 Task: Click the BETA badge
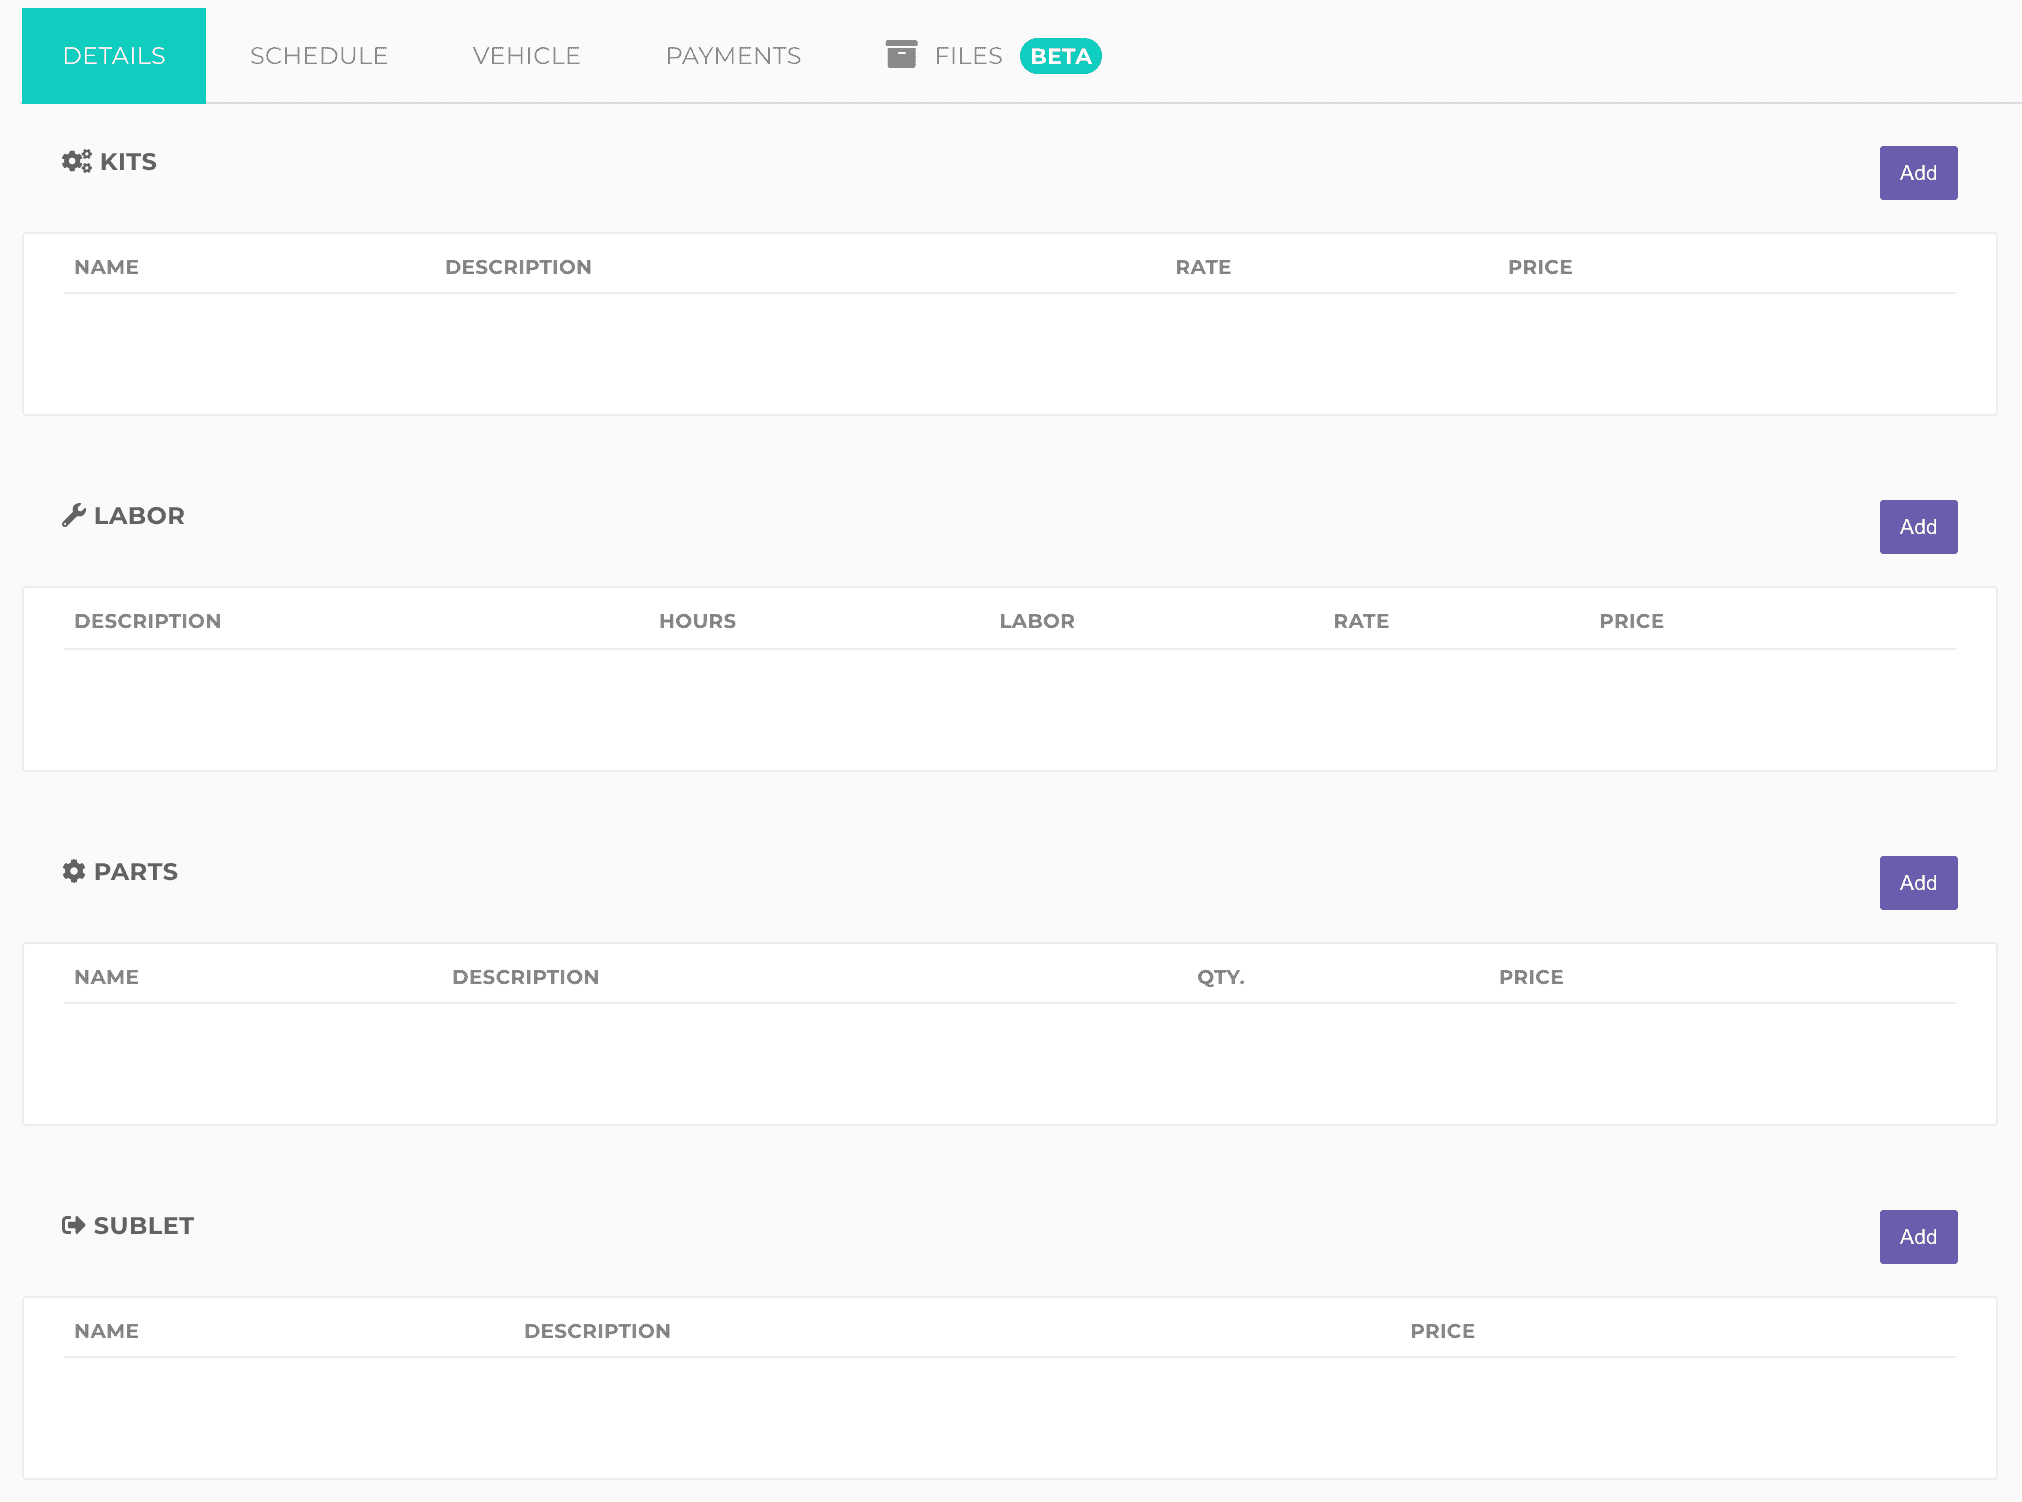(1060, 56)
